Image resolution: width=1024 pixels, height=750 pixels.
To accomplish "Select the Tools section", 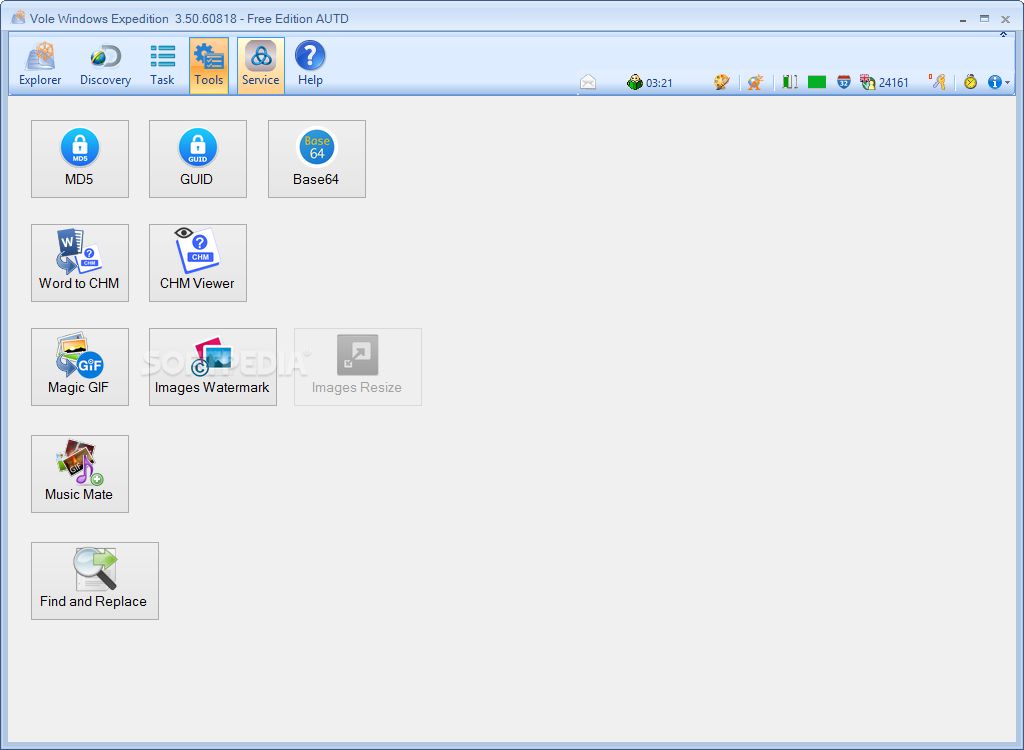I will 209,65.
